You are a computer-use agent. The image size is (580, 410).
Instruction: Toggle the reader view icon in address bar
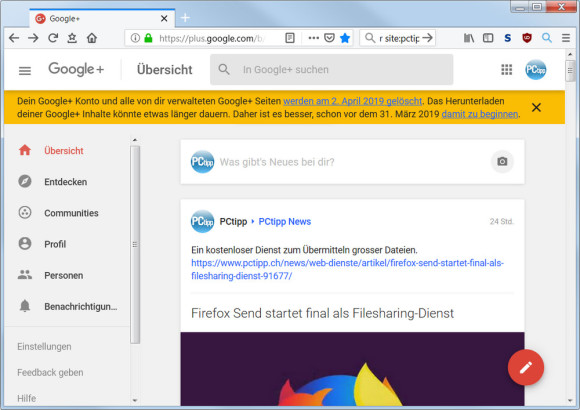[290, 38]
